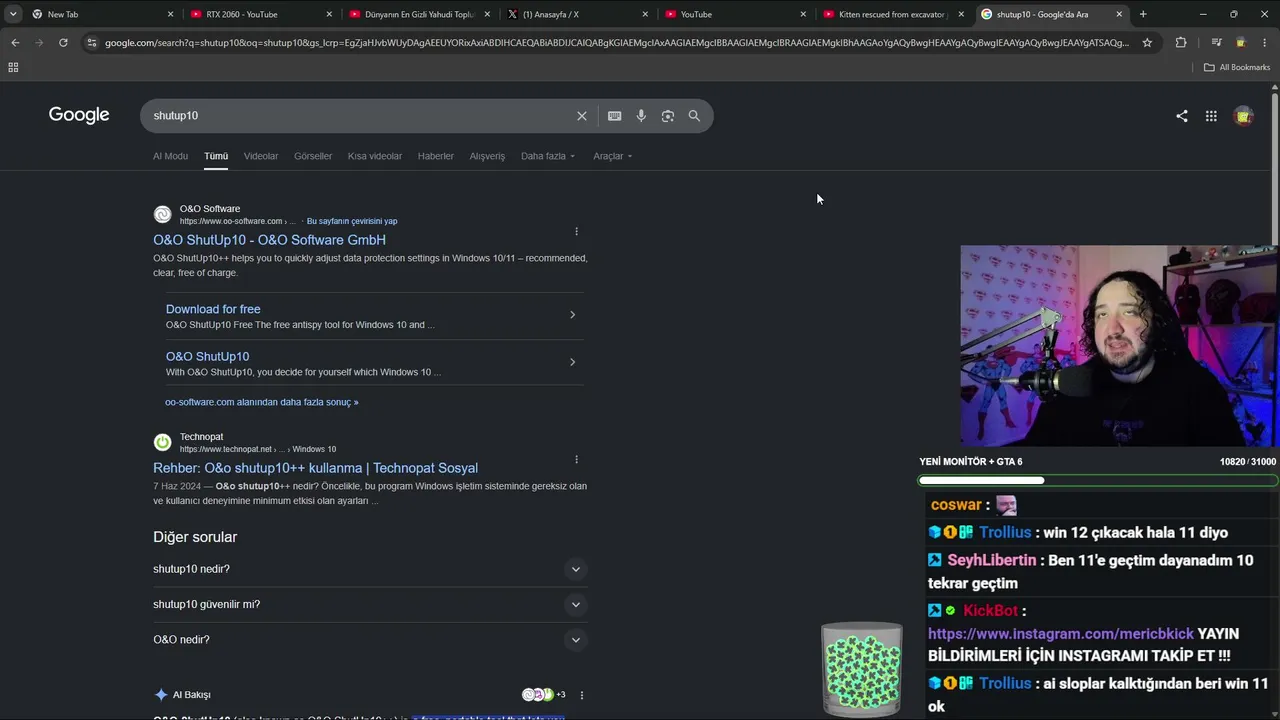Select the Görseller search filter
1280x720 pixels.
point(313,156)
